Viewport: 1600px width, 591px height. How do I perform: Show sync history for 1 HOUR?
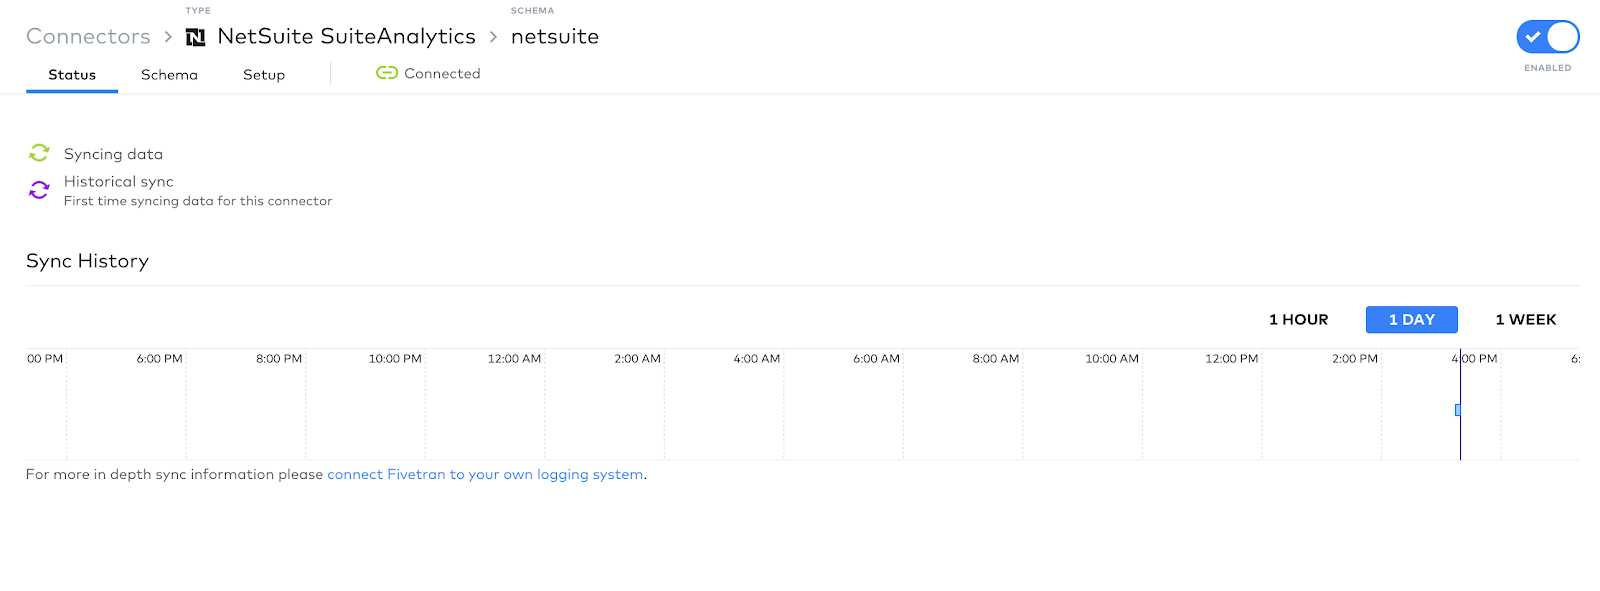click(x=1298, y=320)
